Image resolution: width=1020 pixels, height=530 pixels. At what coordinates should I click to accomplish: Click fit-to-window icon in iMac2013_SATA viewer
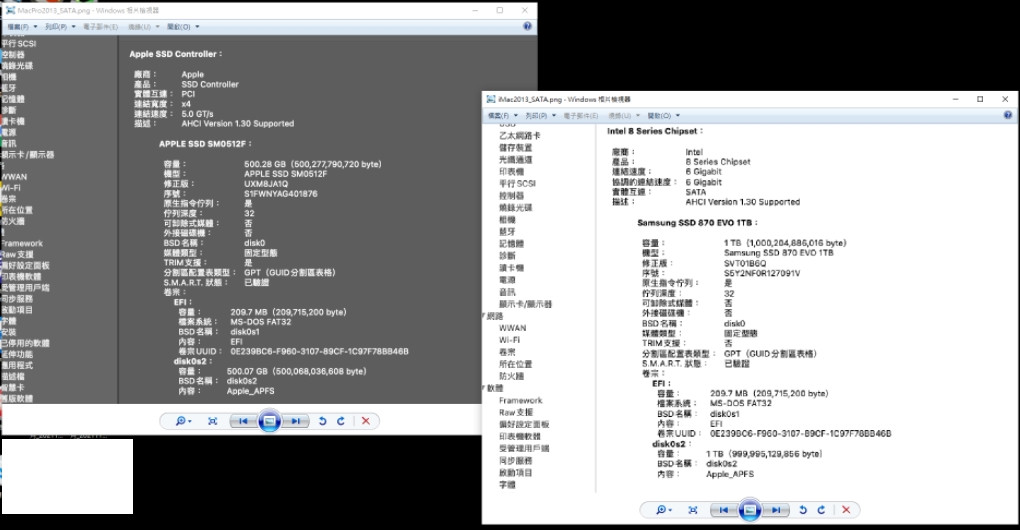coord(693,510)
